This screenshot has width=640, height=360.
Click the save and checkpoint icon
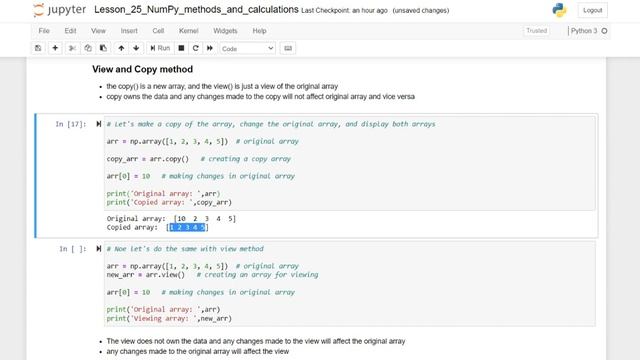click(x=38, y=48)
